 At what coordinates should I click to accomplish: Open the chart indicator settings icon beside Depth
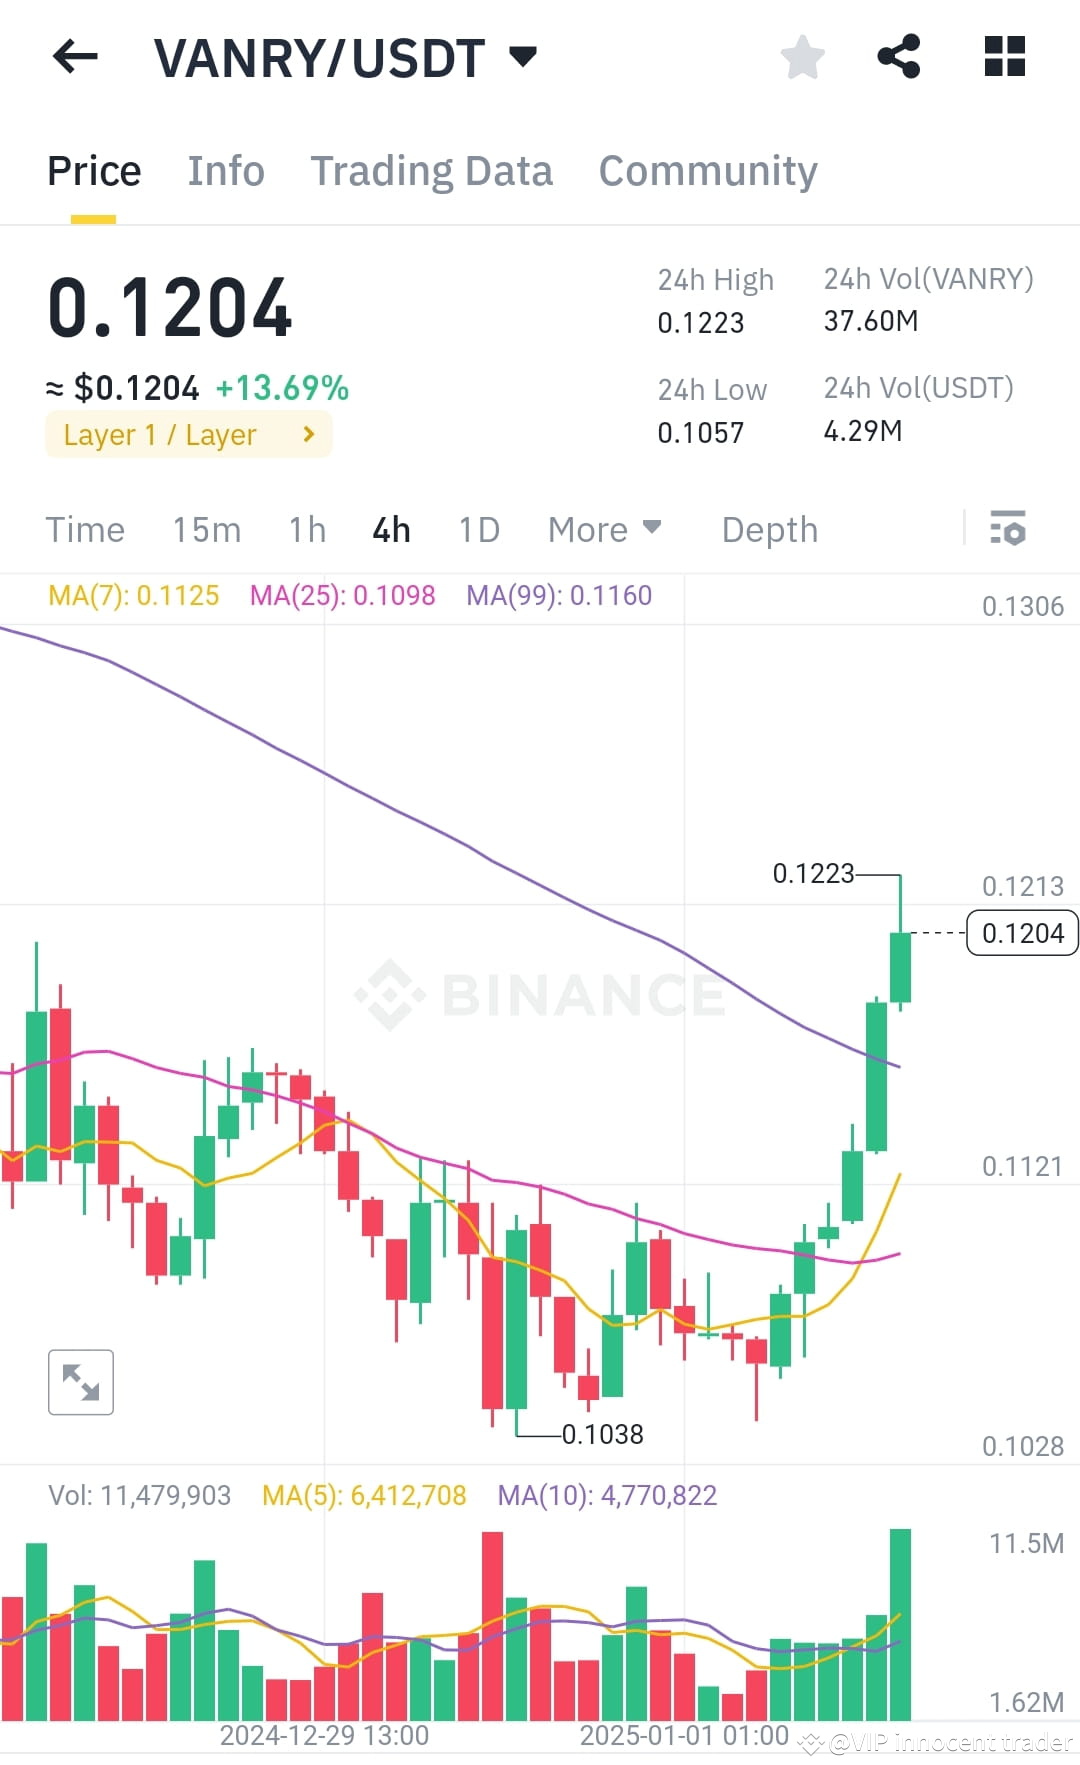pos(1008,529)
